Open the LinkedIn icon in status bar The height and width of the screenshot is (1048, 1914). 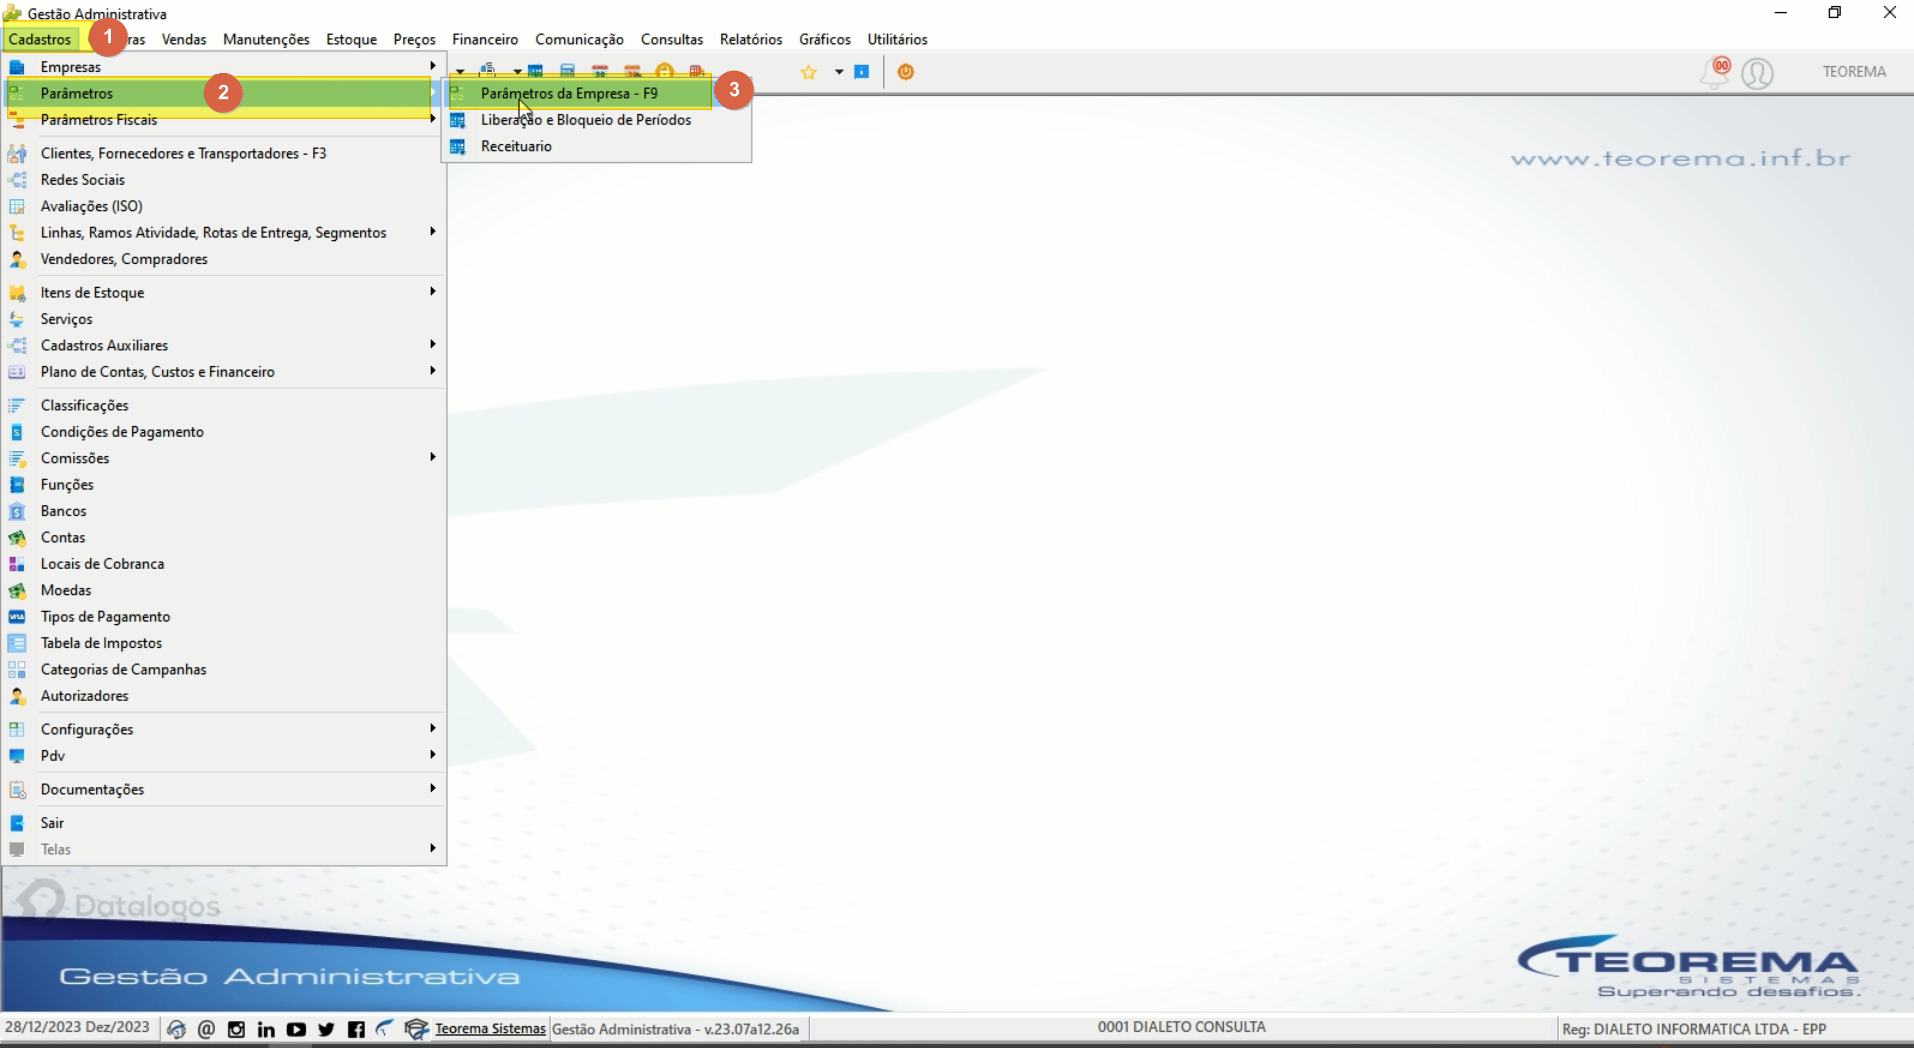(x=266, y=1029)
